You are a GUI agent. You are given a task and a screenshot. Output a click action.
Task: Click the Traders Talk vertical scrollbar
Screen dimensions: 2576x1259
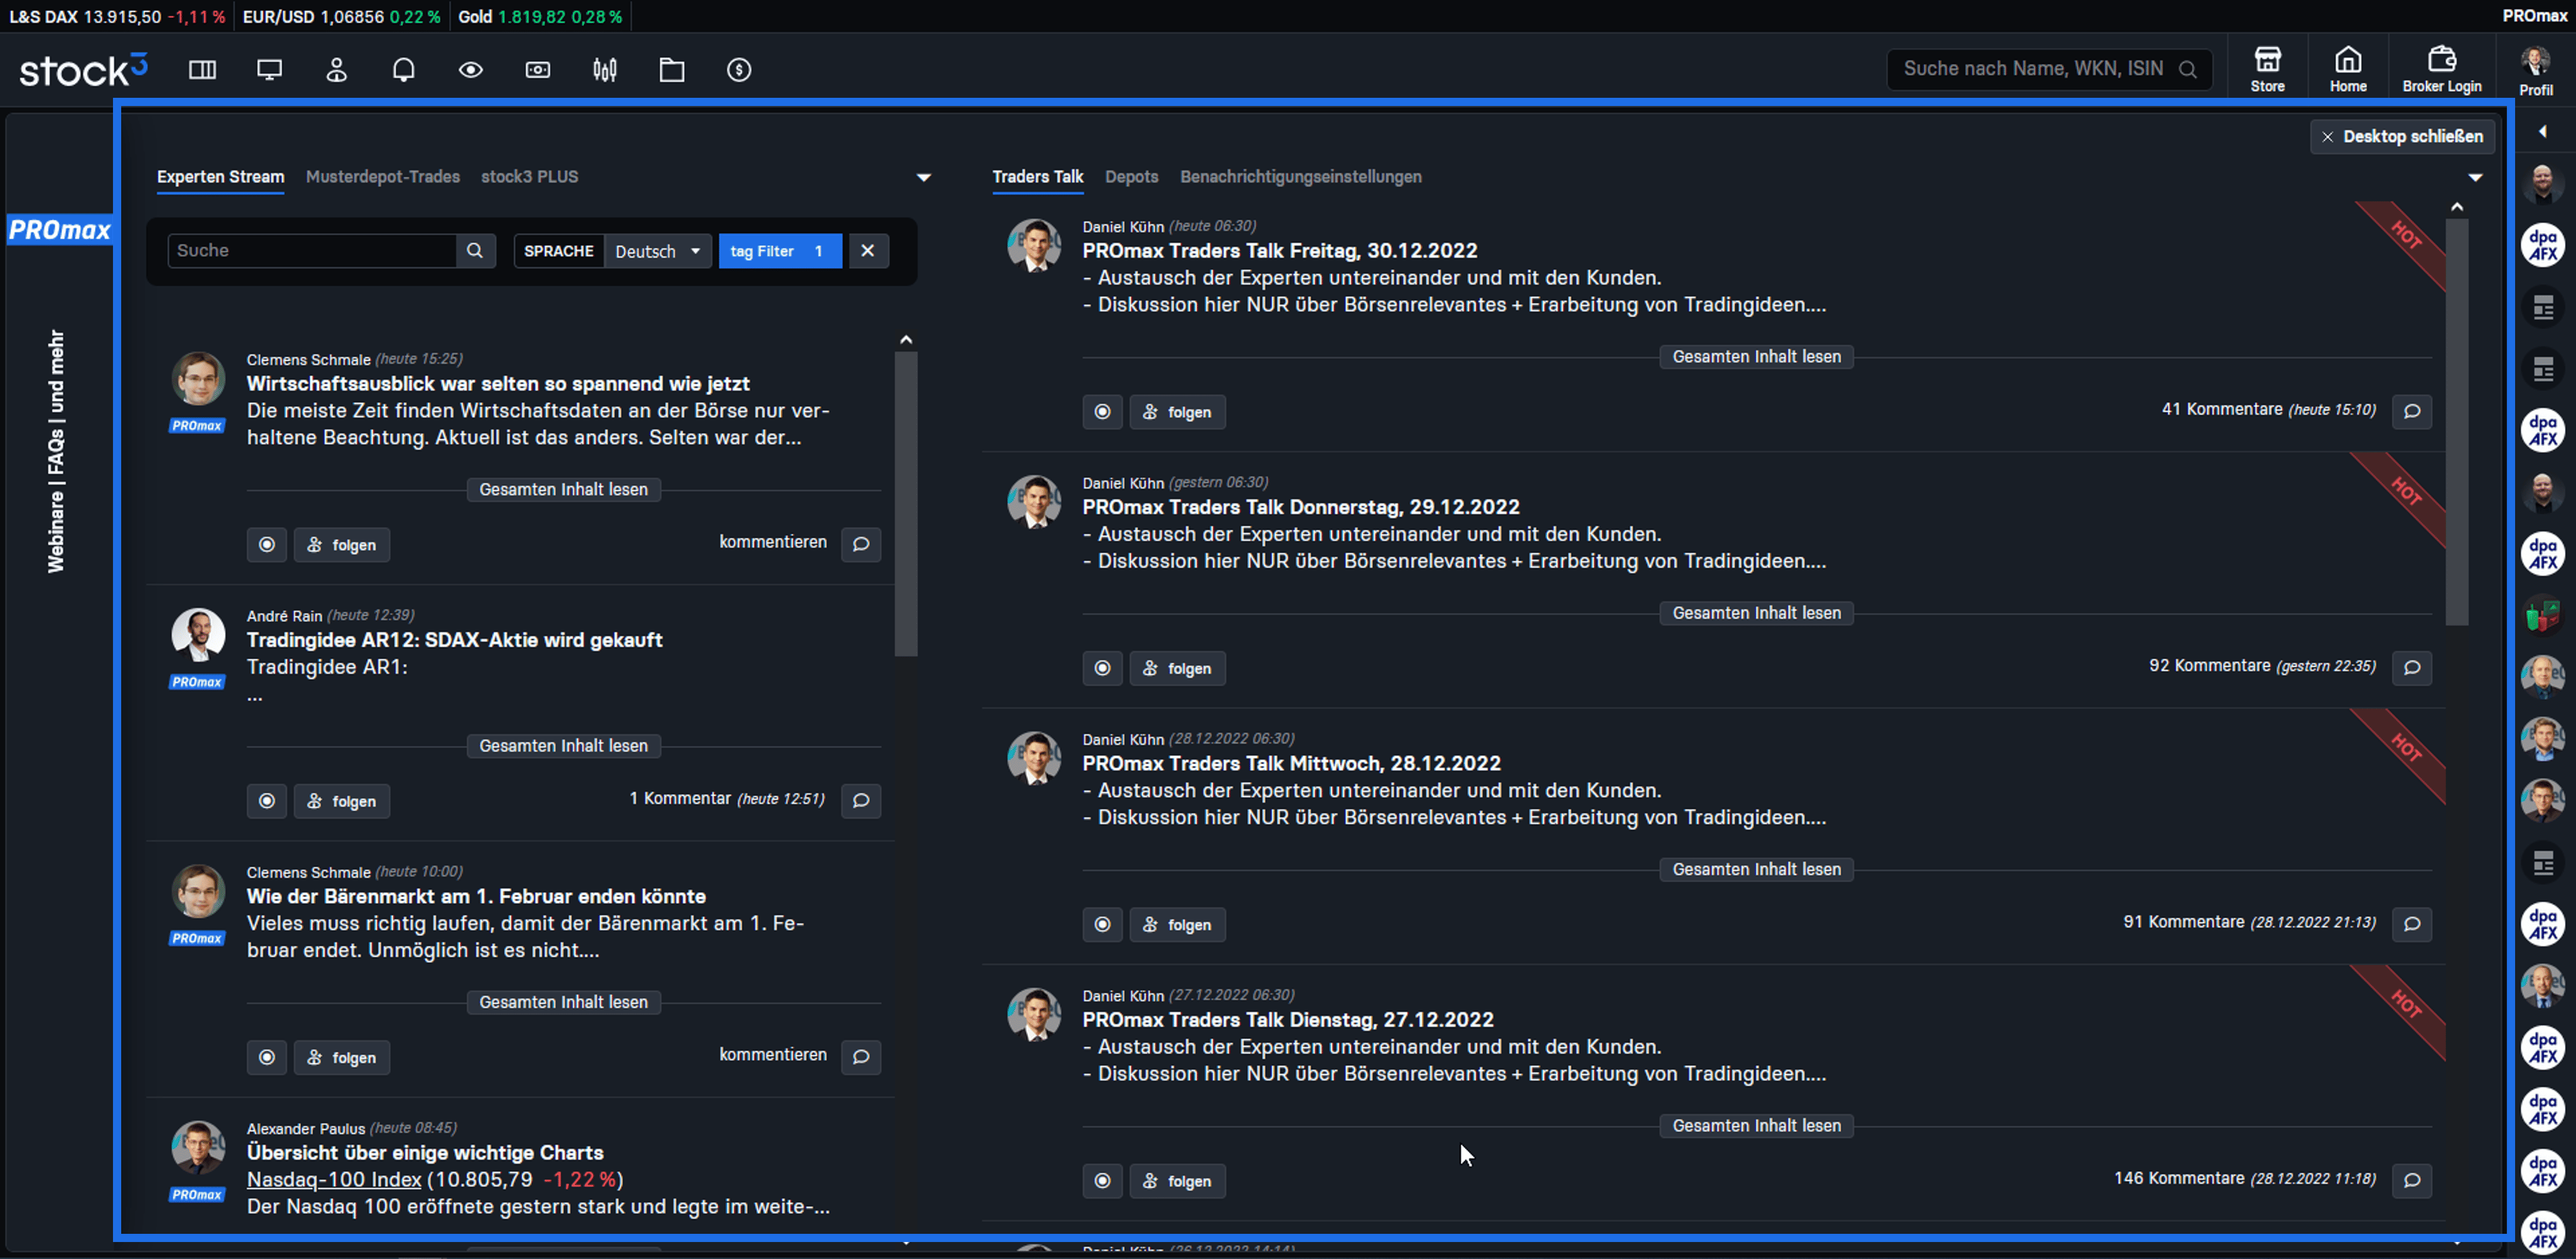[2456, 420]
